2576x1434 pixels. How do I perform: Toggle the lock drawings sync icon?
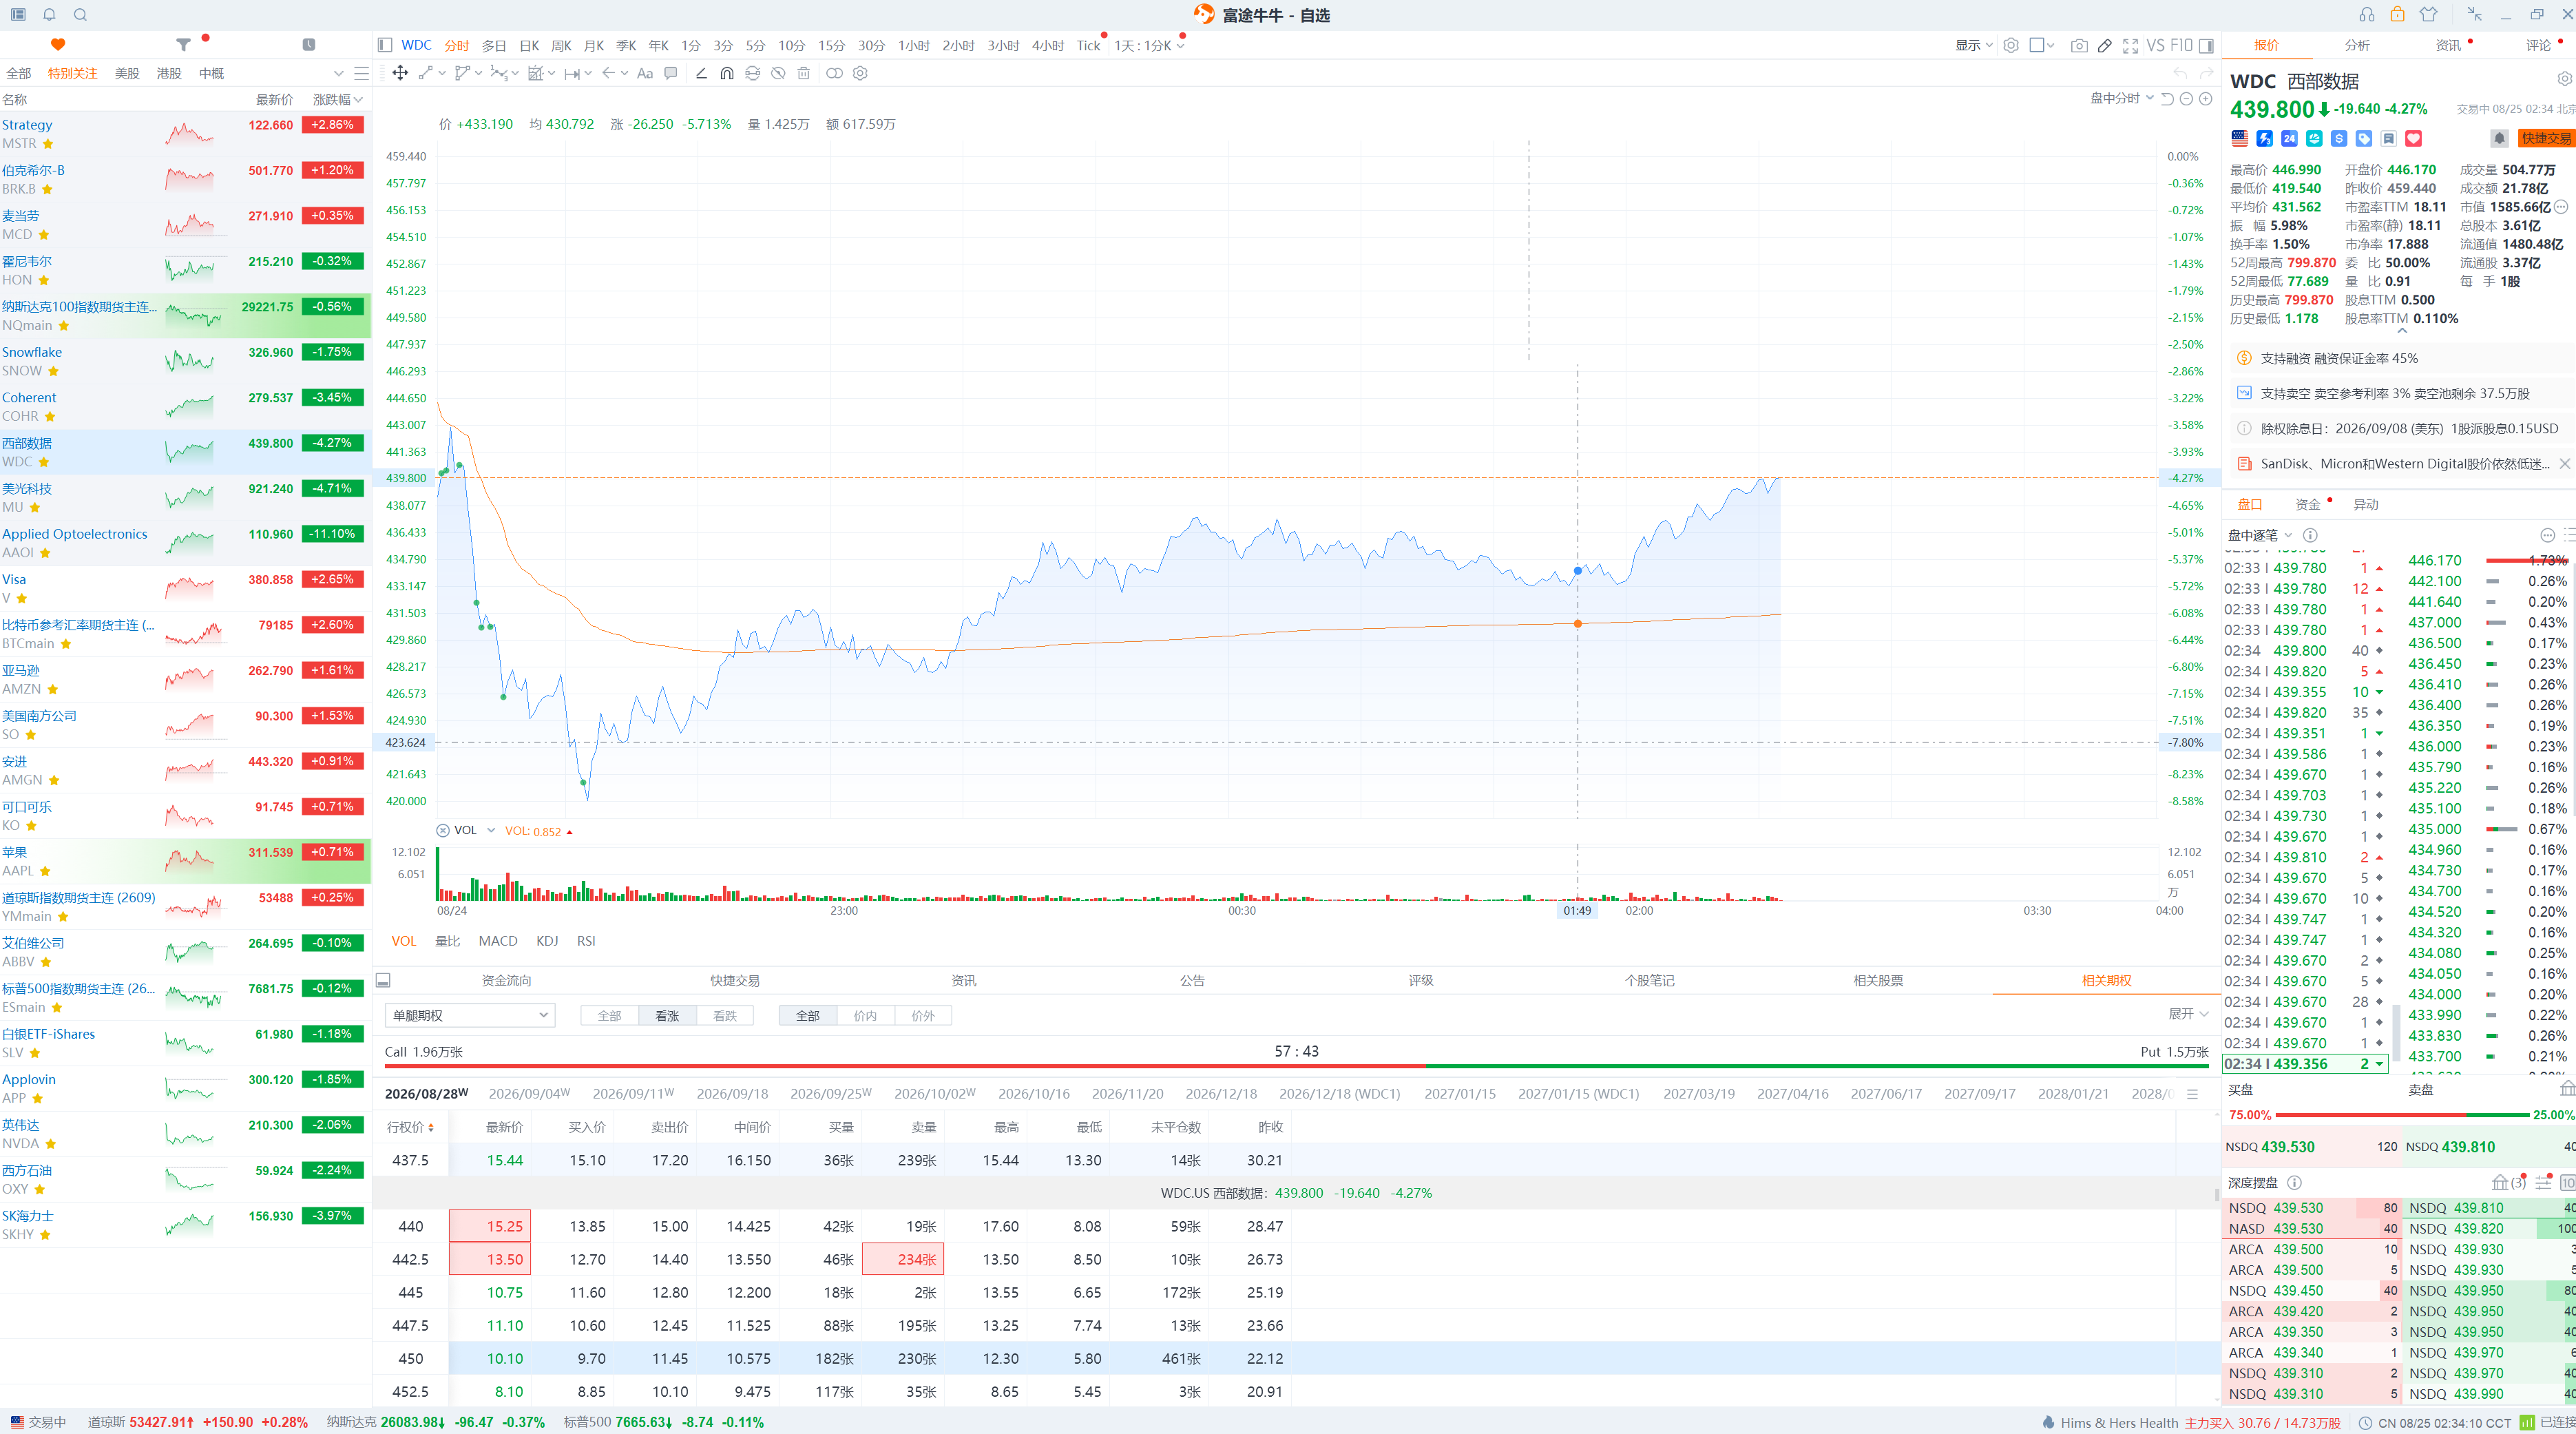pyautogui.click(x=752, y=73)
